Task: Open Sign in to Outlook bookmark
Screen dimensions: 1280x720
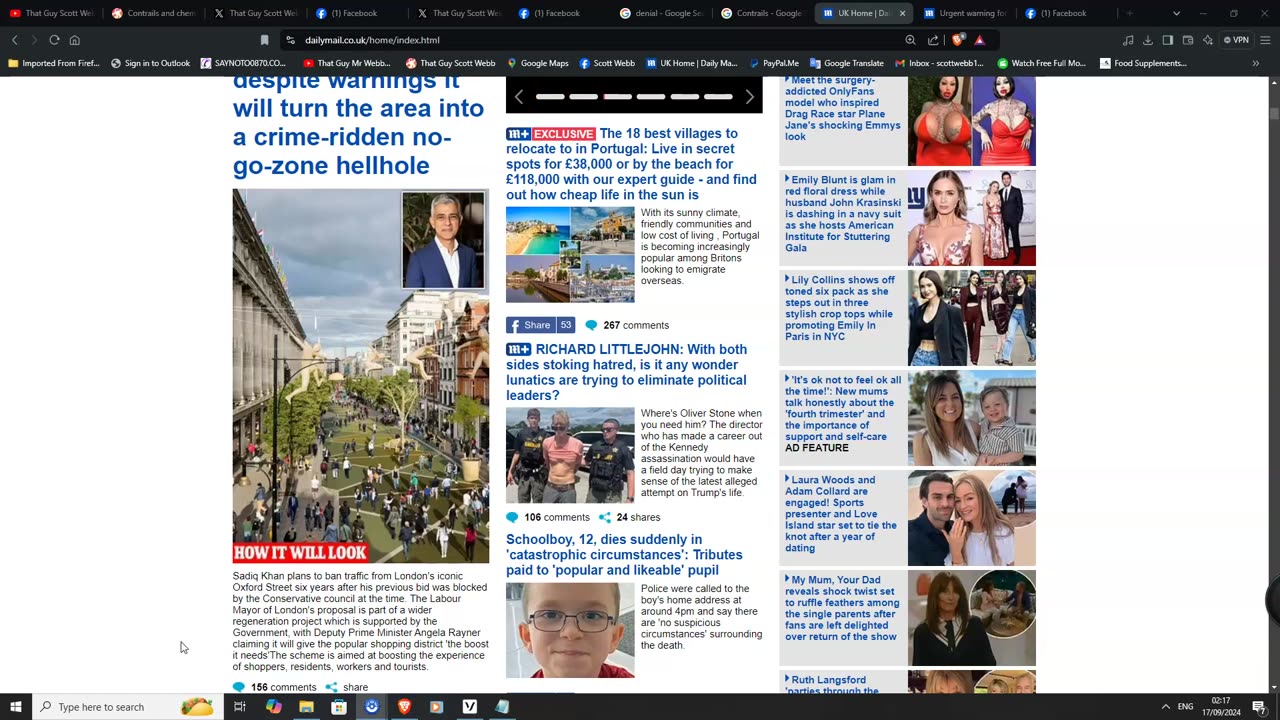Action: 150,63
